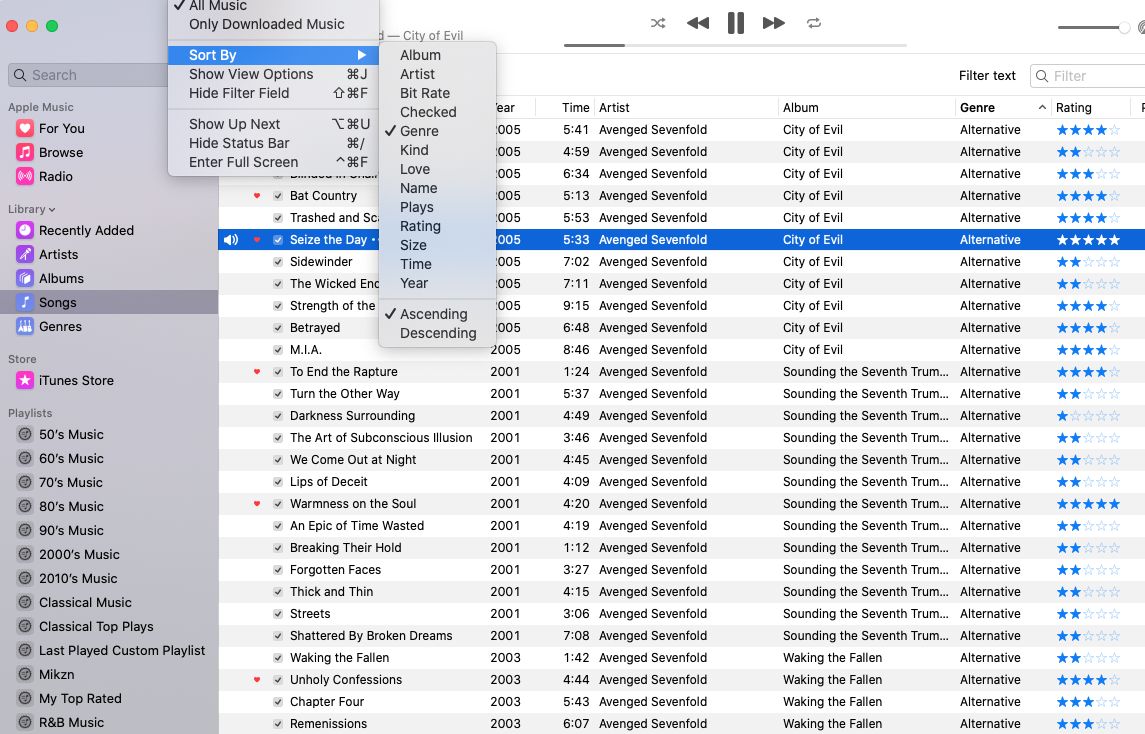
Task: Uncheck the Lips of Deceit checkbox
Action: [x=277, y=482]
